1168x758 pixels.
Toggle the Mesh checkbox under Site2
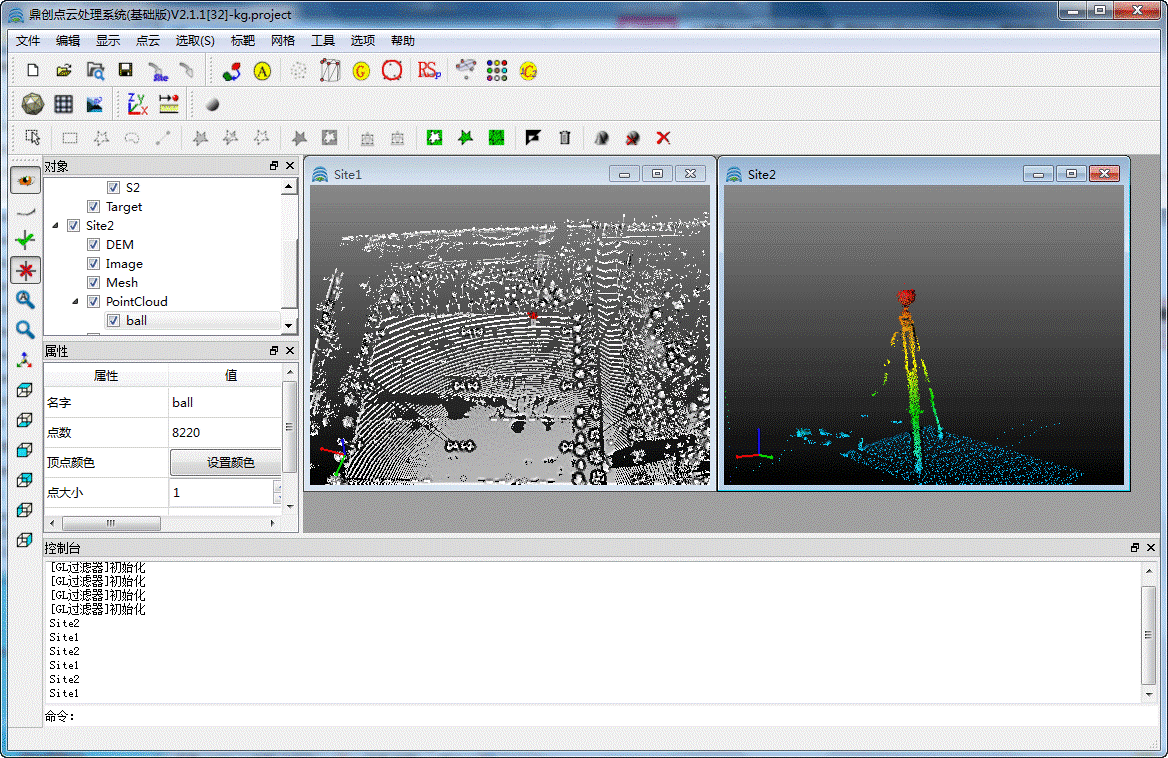94,283
